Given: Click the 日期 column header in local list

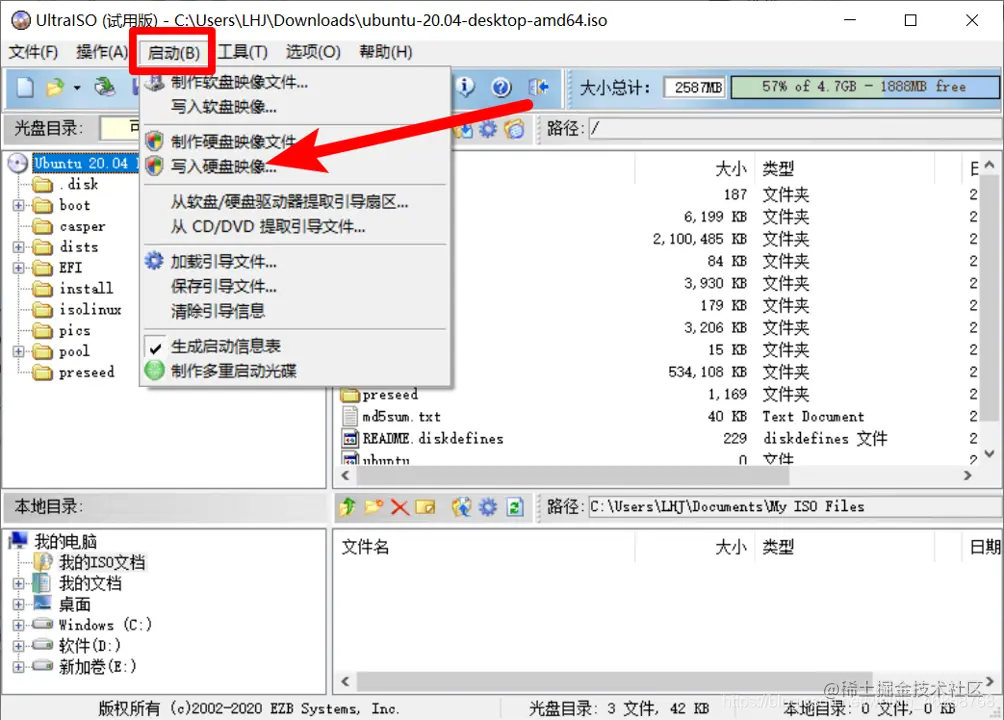Looking at the screenshot, I should (985, 547).
